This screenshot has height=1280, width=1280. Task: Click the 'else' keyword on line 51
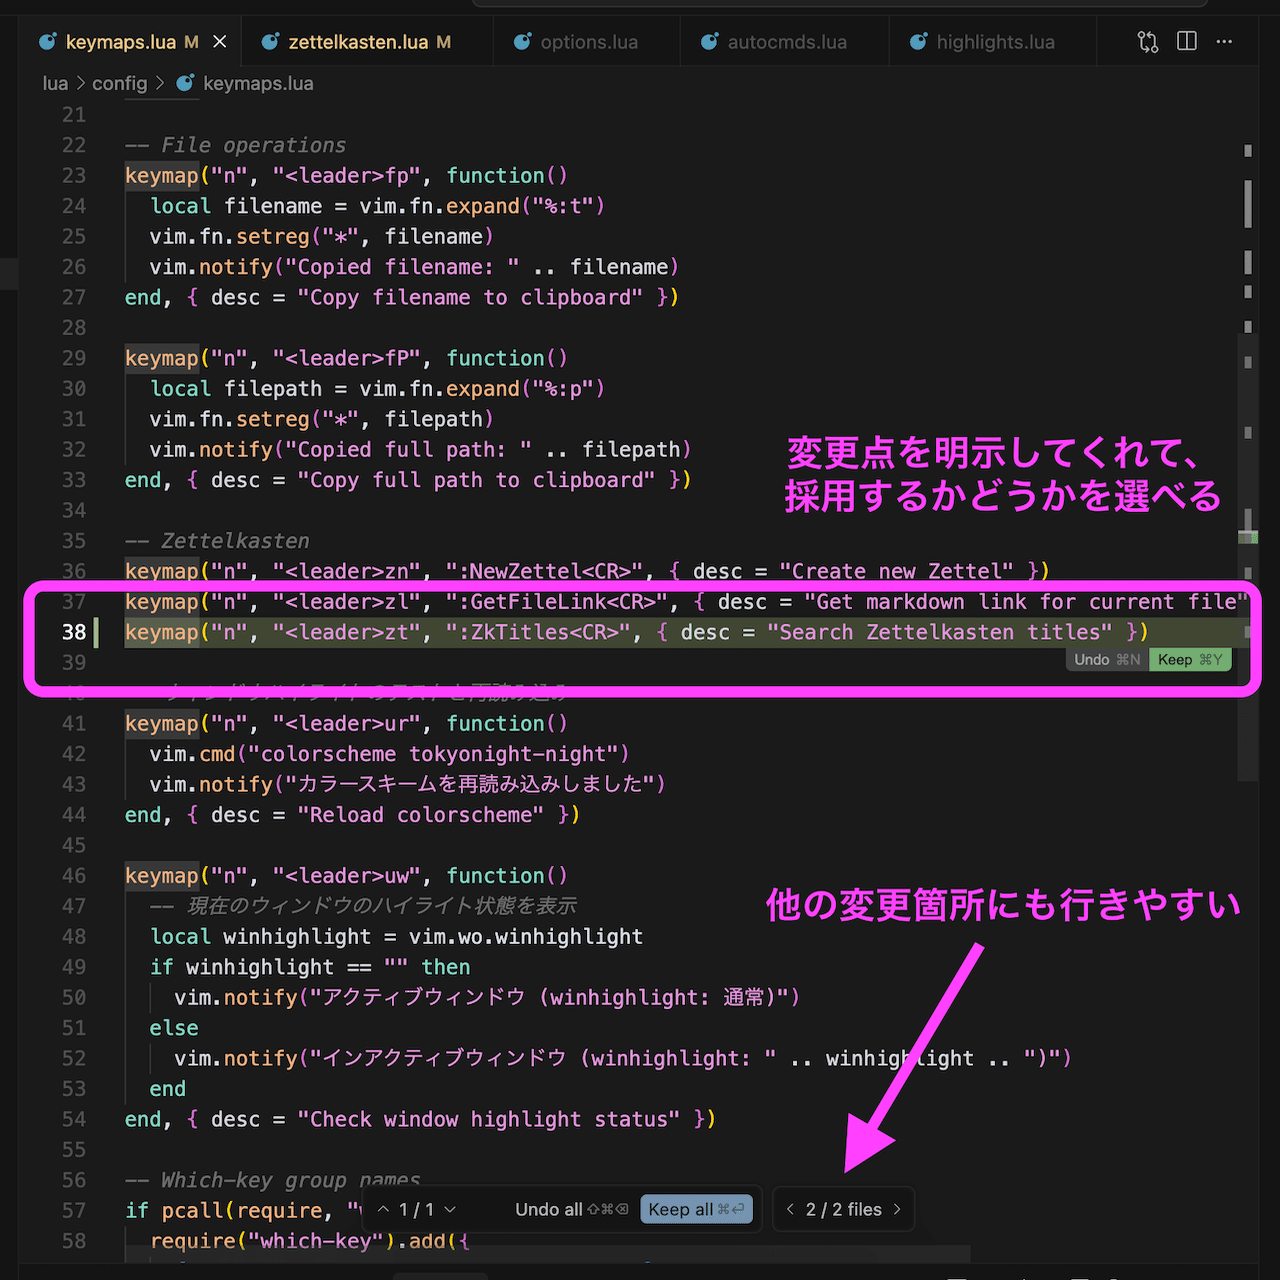(x=174, y=1028)
